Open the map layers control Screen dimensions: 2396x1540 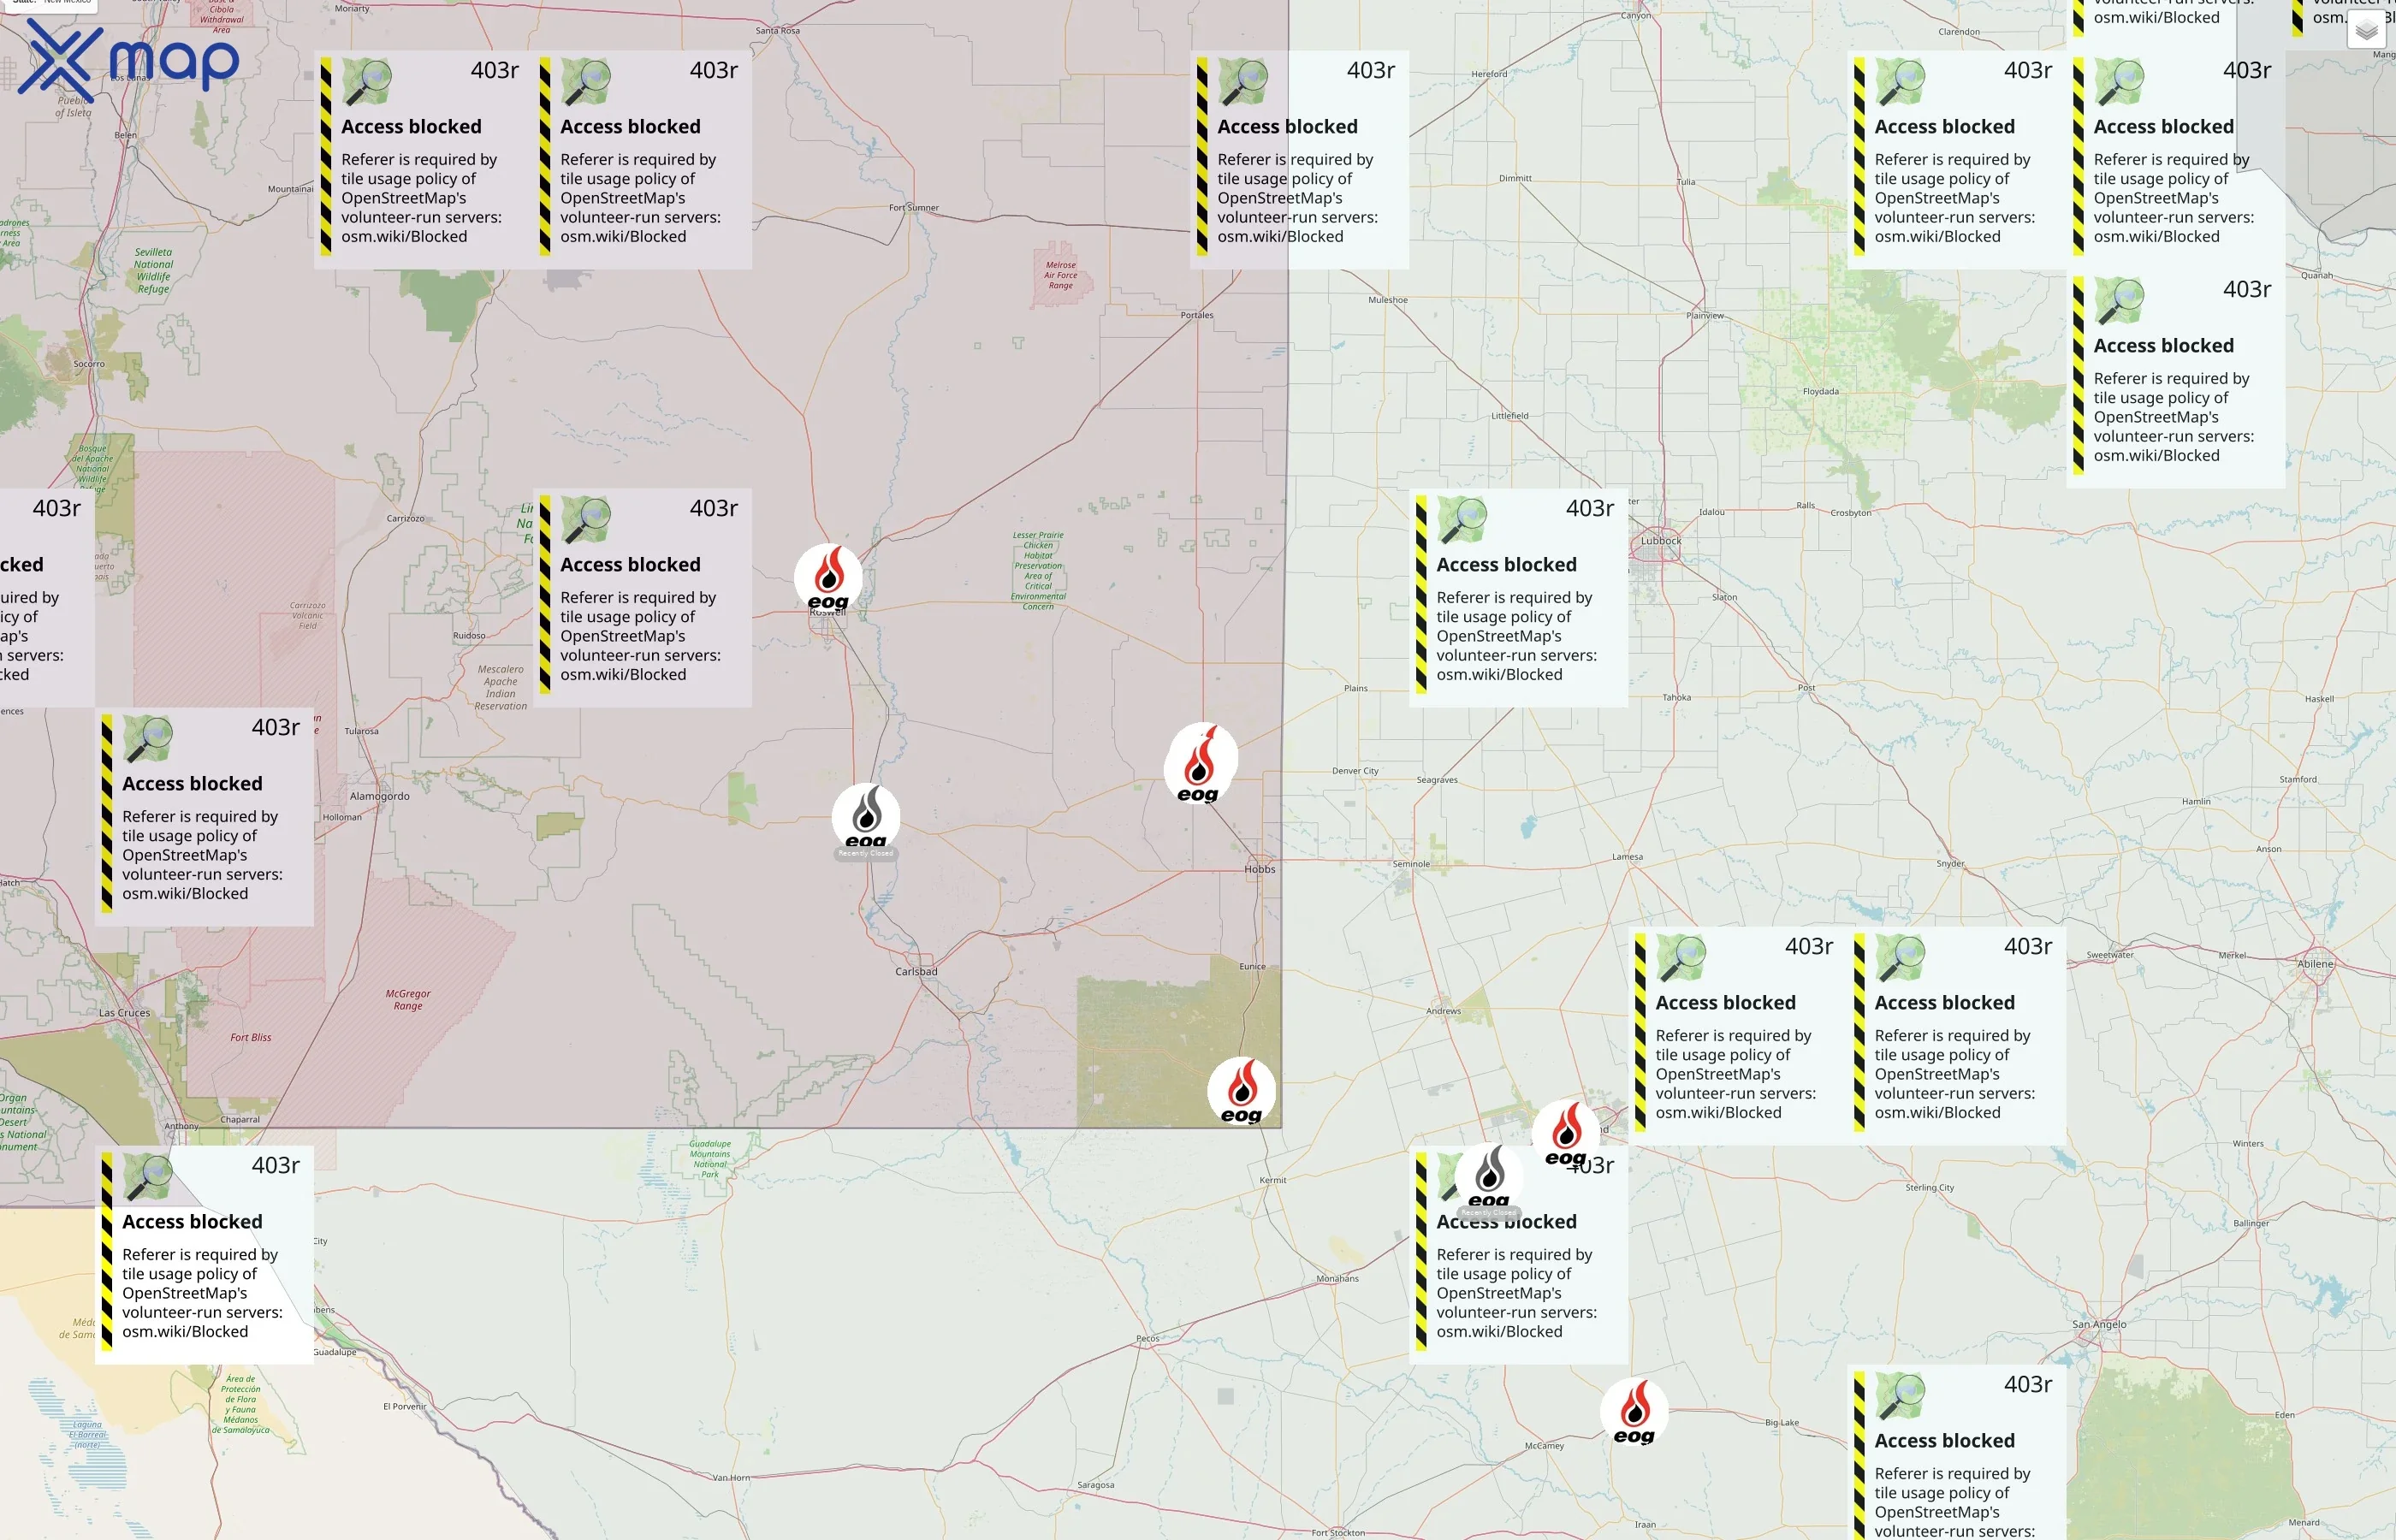[2366, 30]
